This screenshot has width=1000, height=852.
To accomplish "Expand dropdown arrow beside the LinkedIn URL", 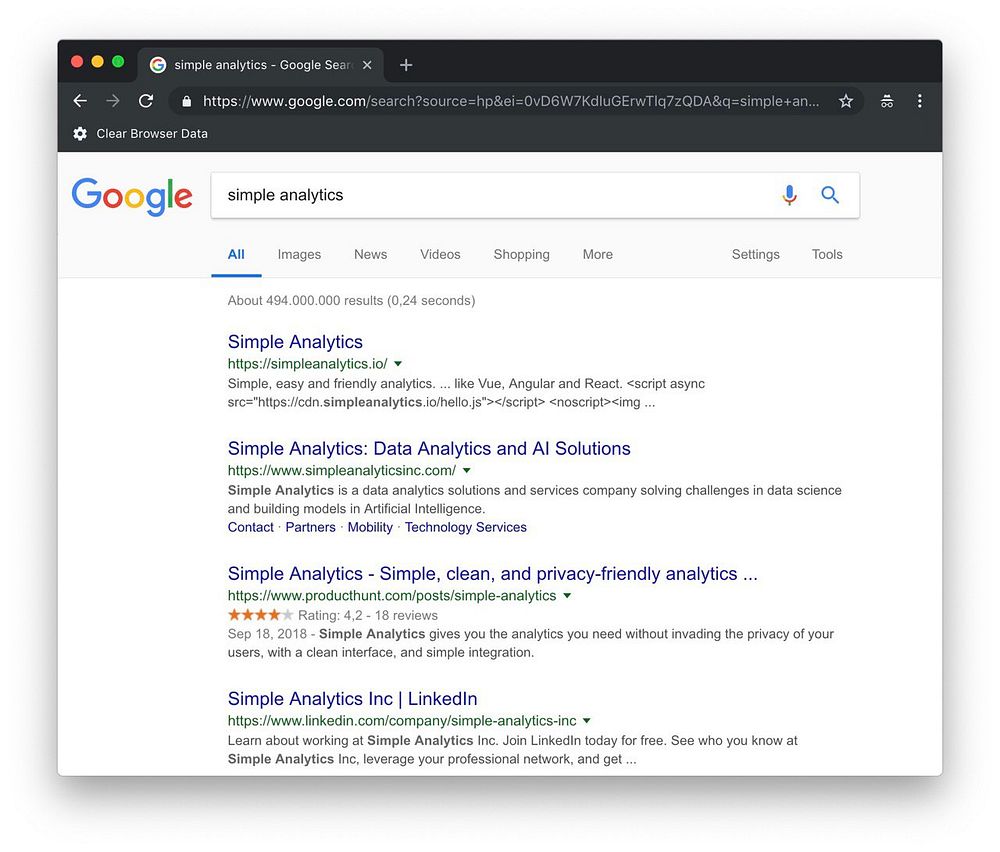I will coord(587,721).
